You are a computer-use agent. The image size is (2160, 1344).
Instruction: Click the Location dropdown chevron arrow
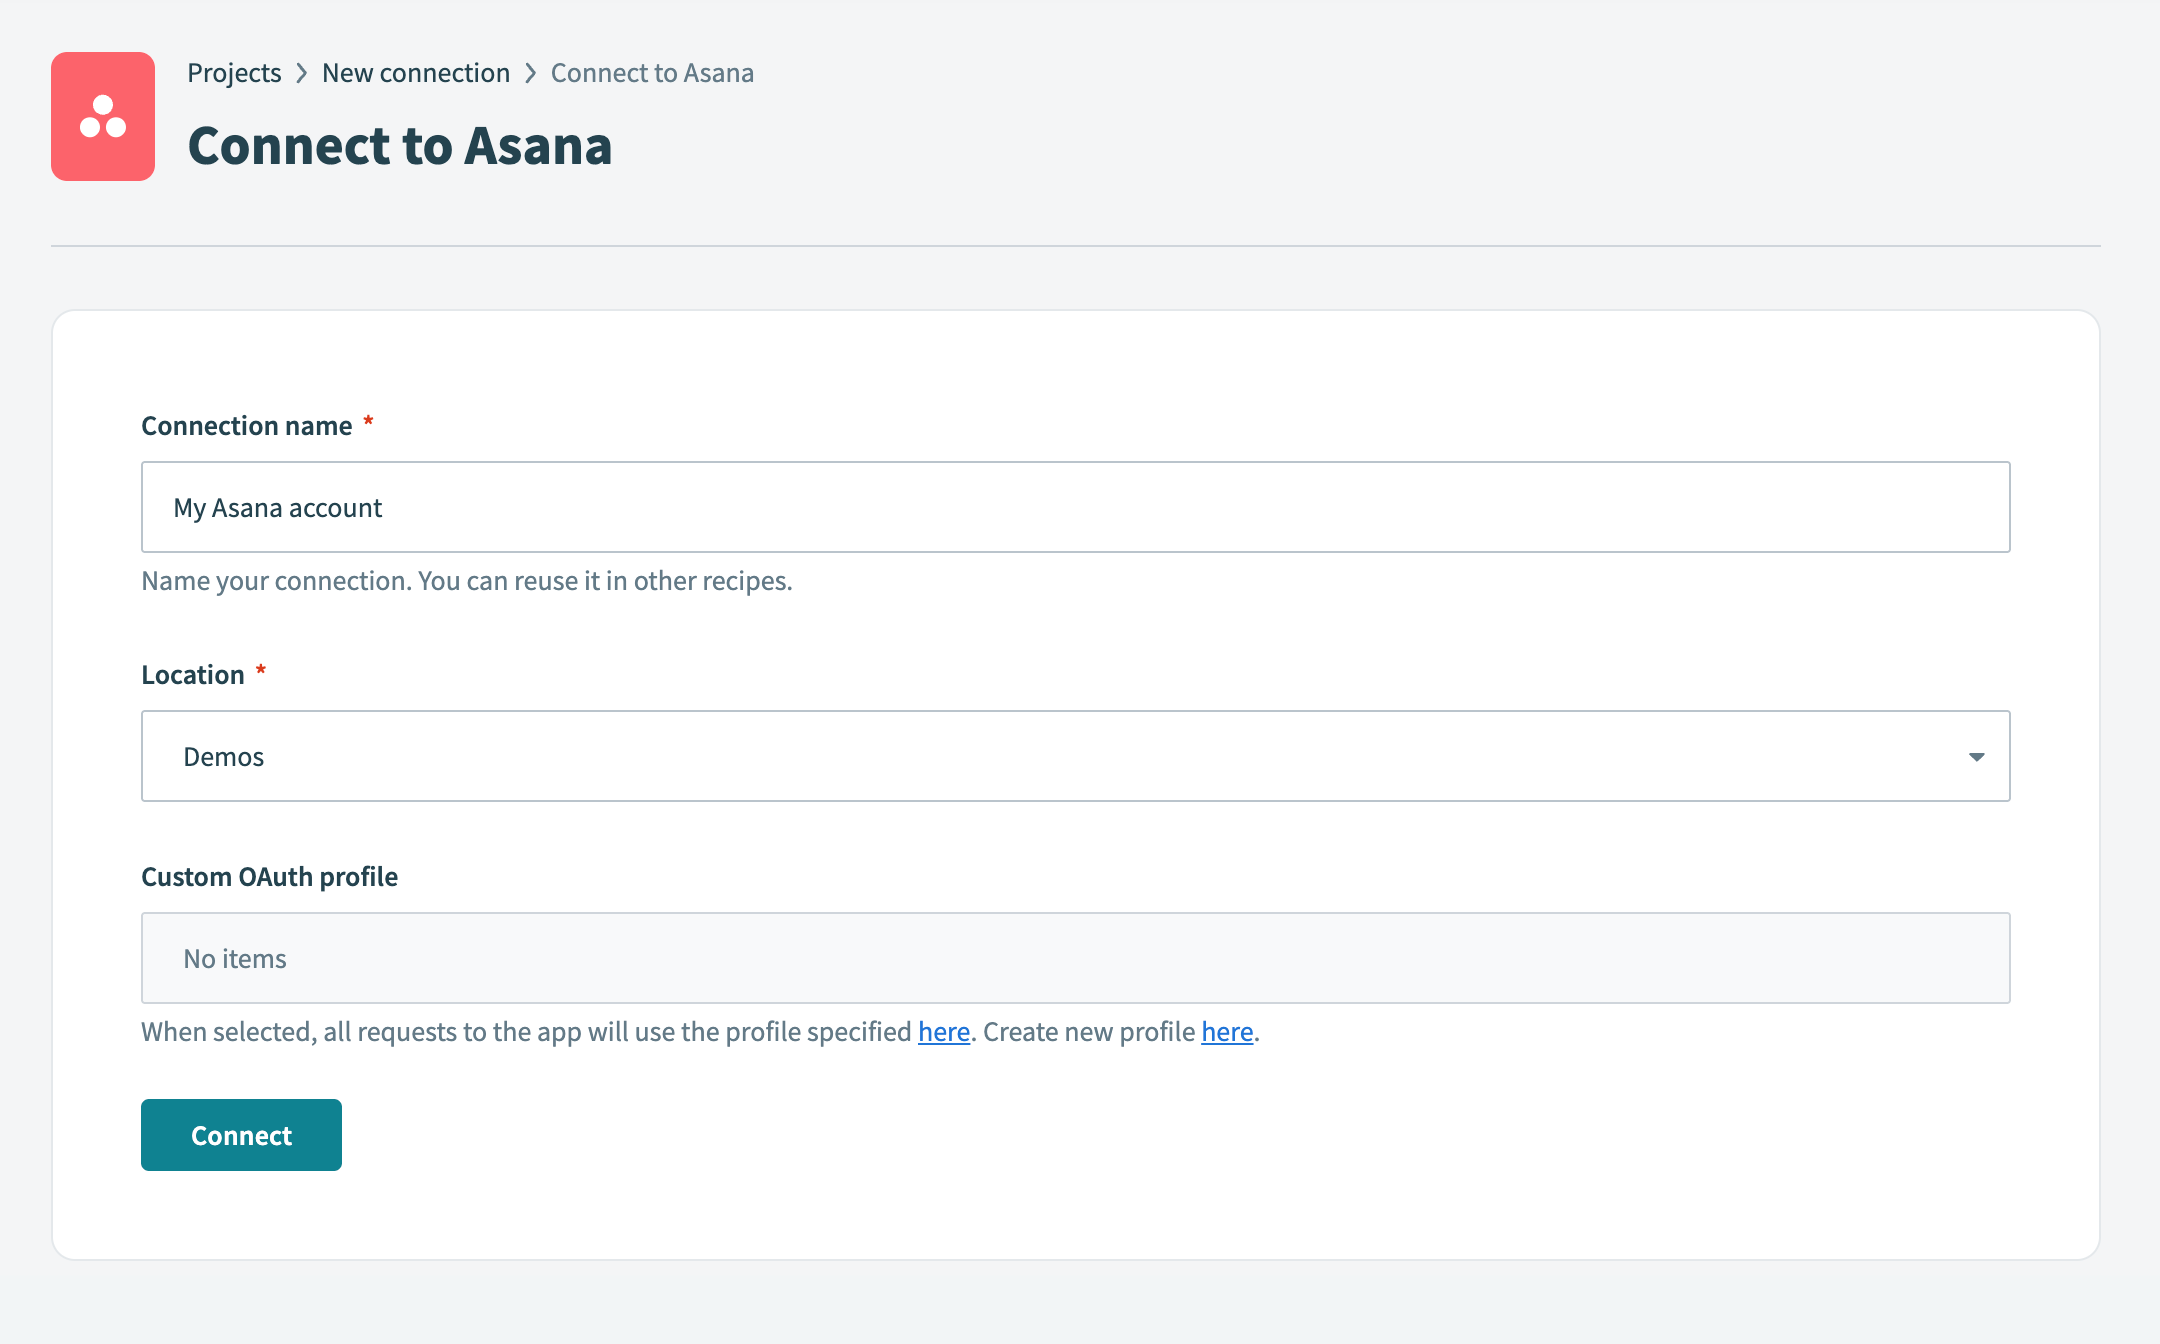coord(1976,757)
